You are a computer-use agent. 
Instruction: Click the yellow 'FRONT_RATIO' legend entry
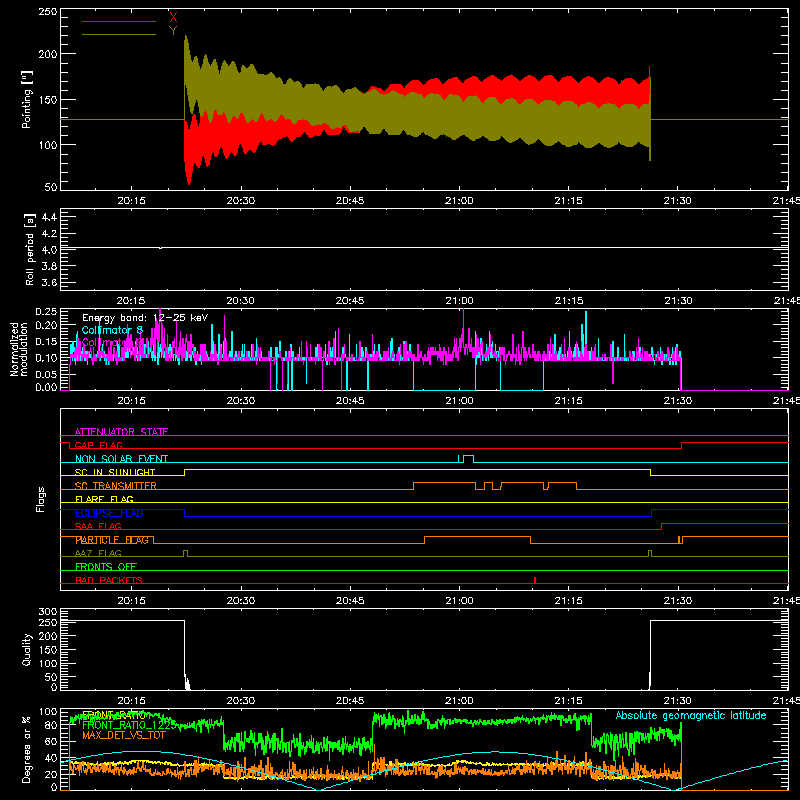tap(116, 714)
